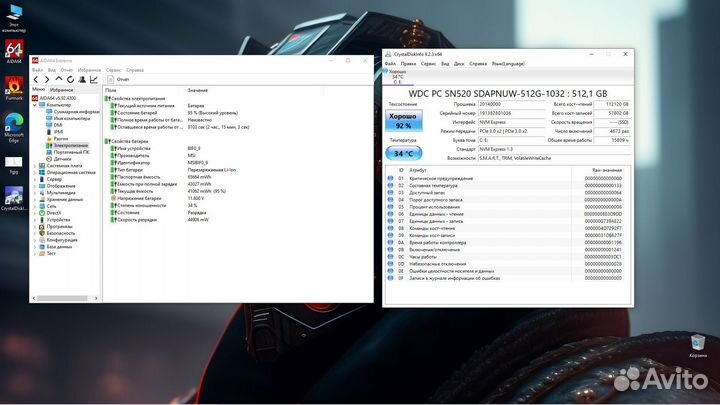This screenshot has height=405, width=720.
Task: Select Имя компьютера in AIDA64 tree
Action: (x=68, y=118)
